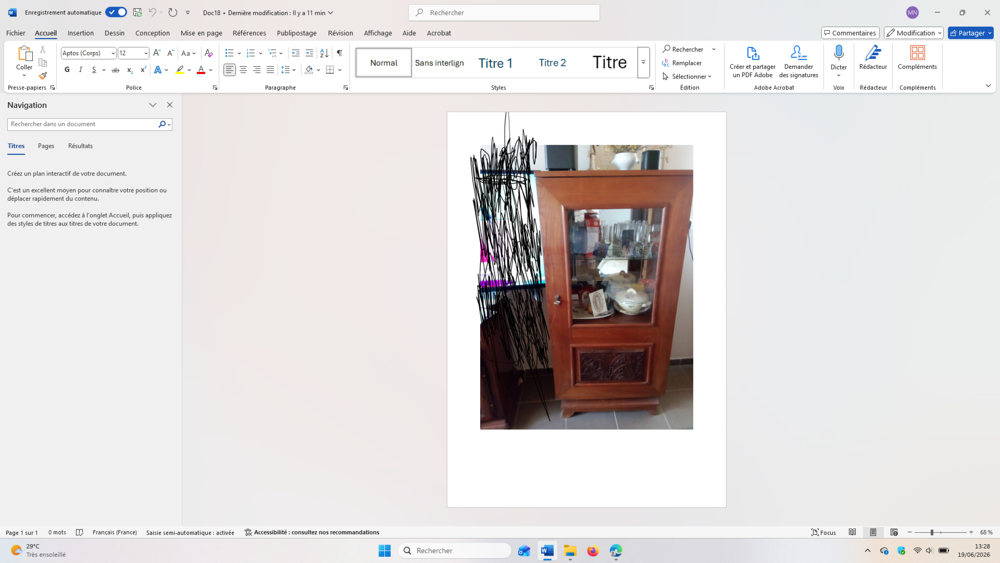The width and height of the screenshot is (1000, 563).
Task: Apply the red font color
Action: pos(201,70)
